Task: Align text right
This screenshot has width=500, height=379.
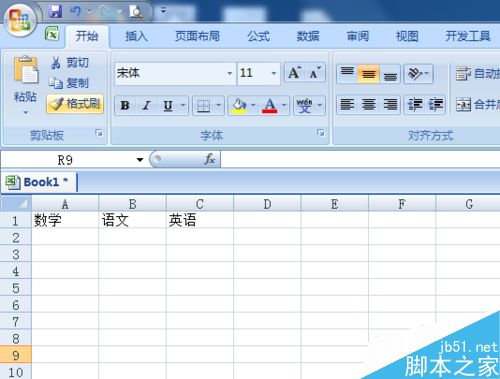Action: click(x=390, y=105)
